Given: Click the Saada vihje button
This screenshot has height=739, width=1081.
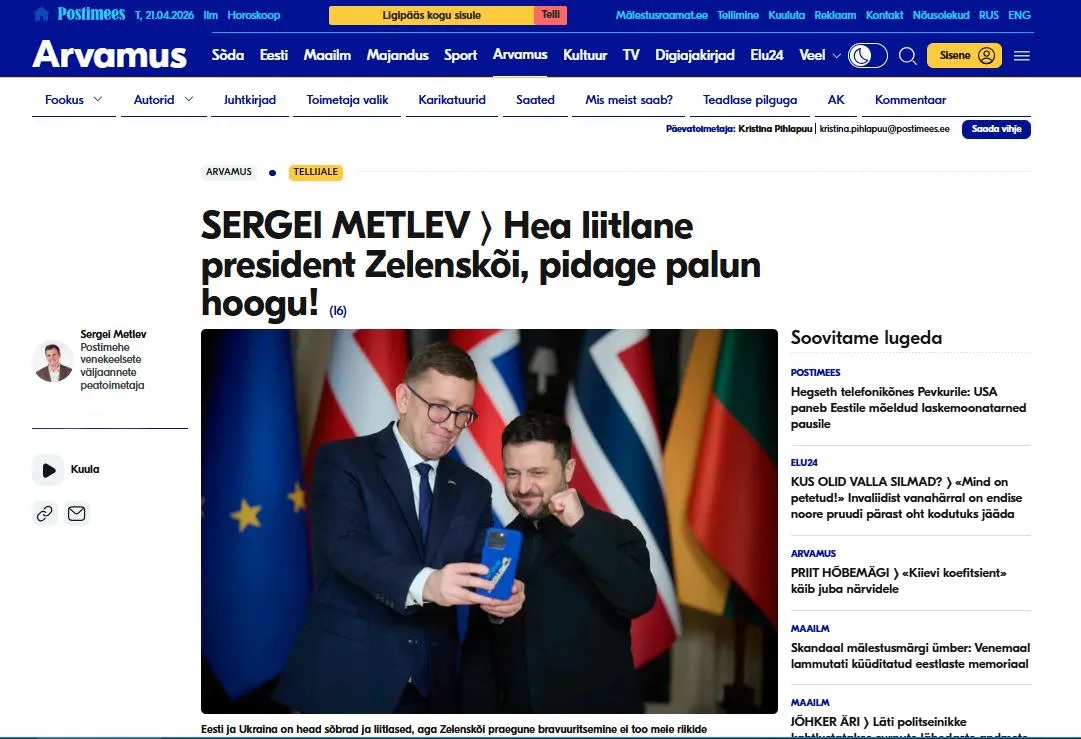Looking at the screenshot, I should (996, 129).
